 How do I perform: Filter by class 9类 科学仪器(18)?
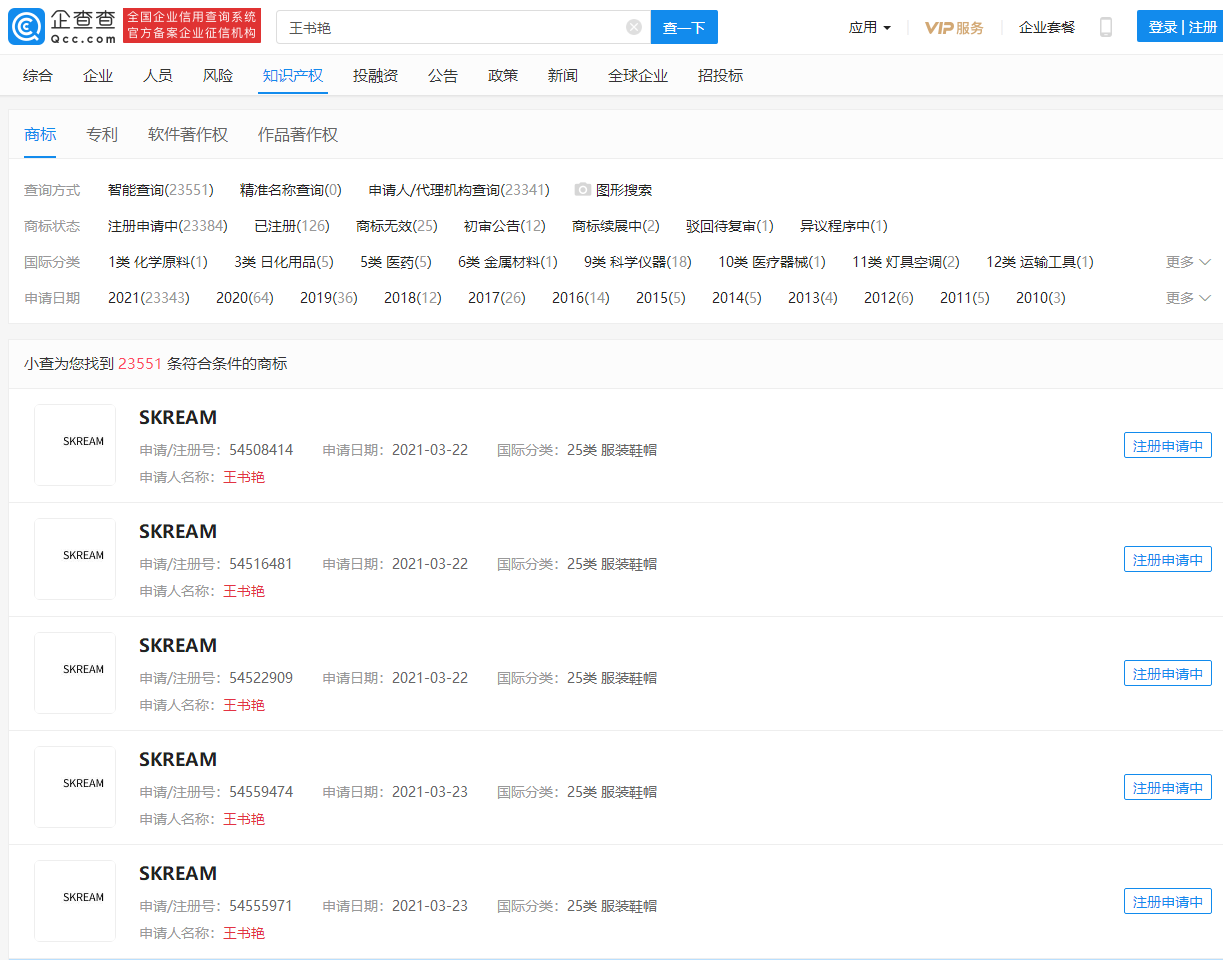[638, 262]
